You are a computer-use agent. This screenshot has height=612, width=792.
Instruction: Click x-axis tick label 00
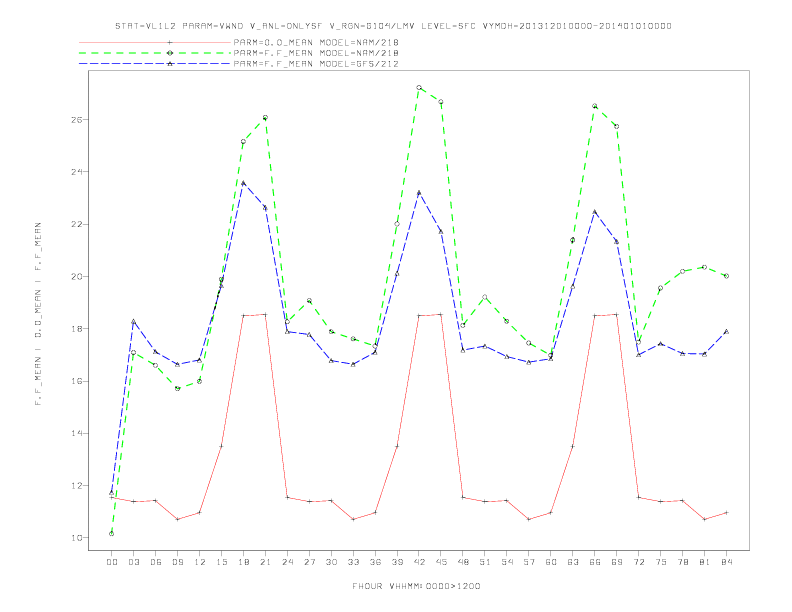[x=112, y=562]
